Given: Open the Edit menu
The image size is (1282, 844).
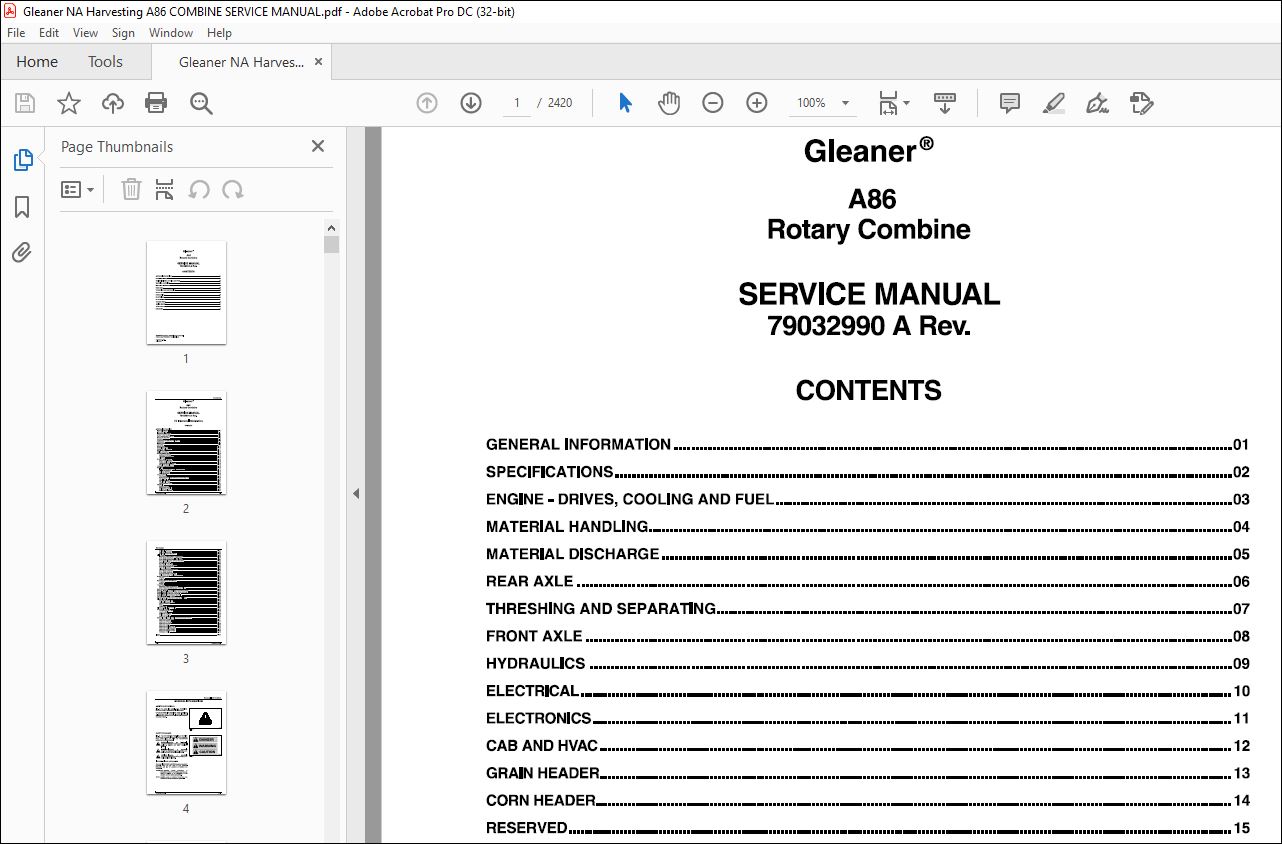Looking at the screenshot, I should [49, 33].
